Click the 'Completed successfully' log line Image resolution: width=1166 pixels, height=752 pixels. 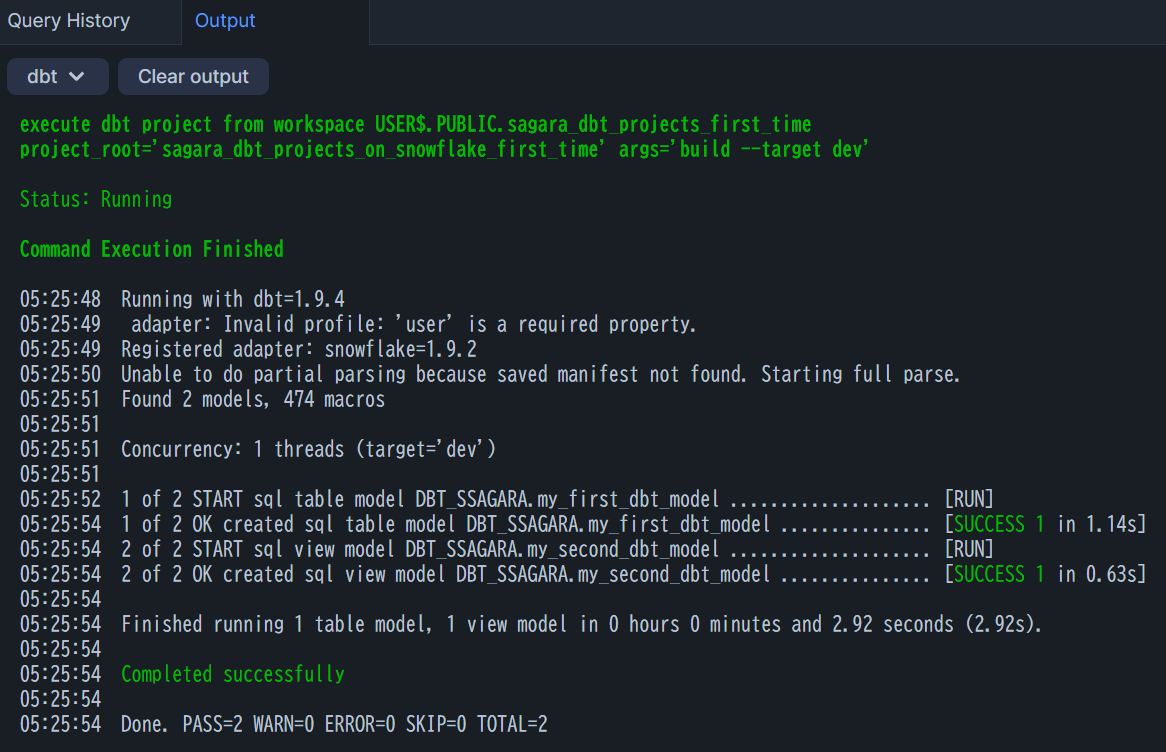[233, 675]
